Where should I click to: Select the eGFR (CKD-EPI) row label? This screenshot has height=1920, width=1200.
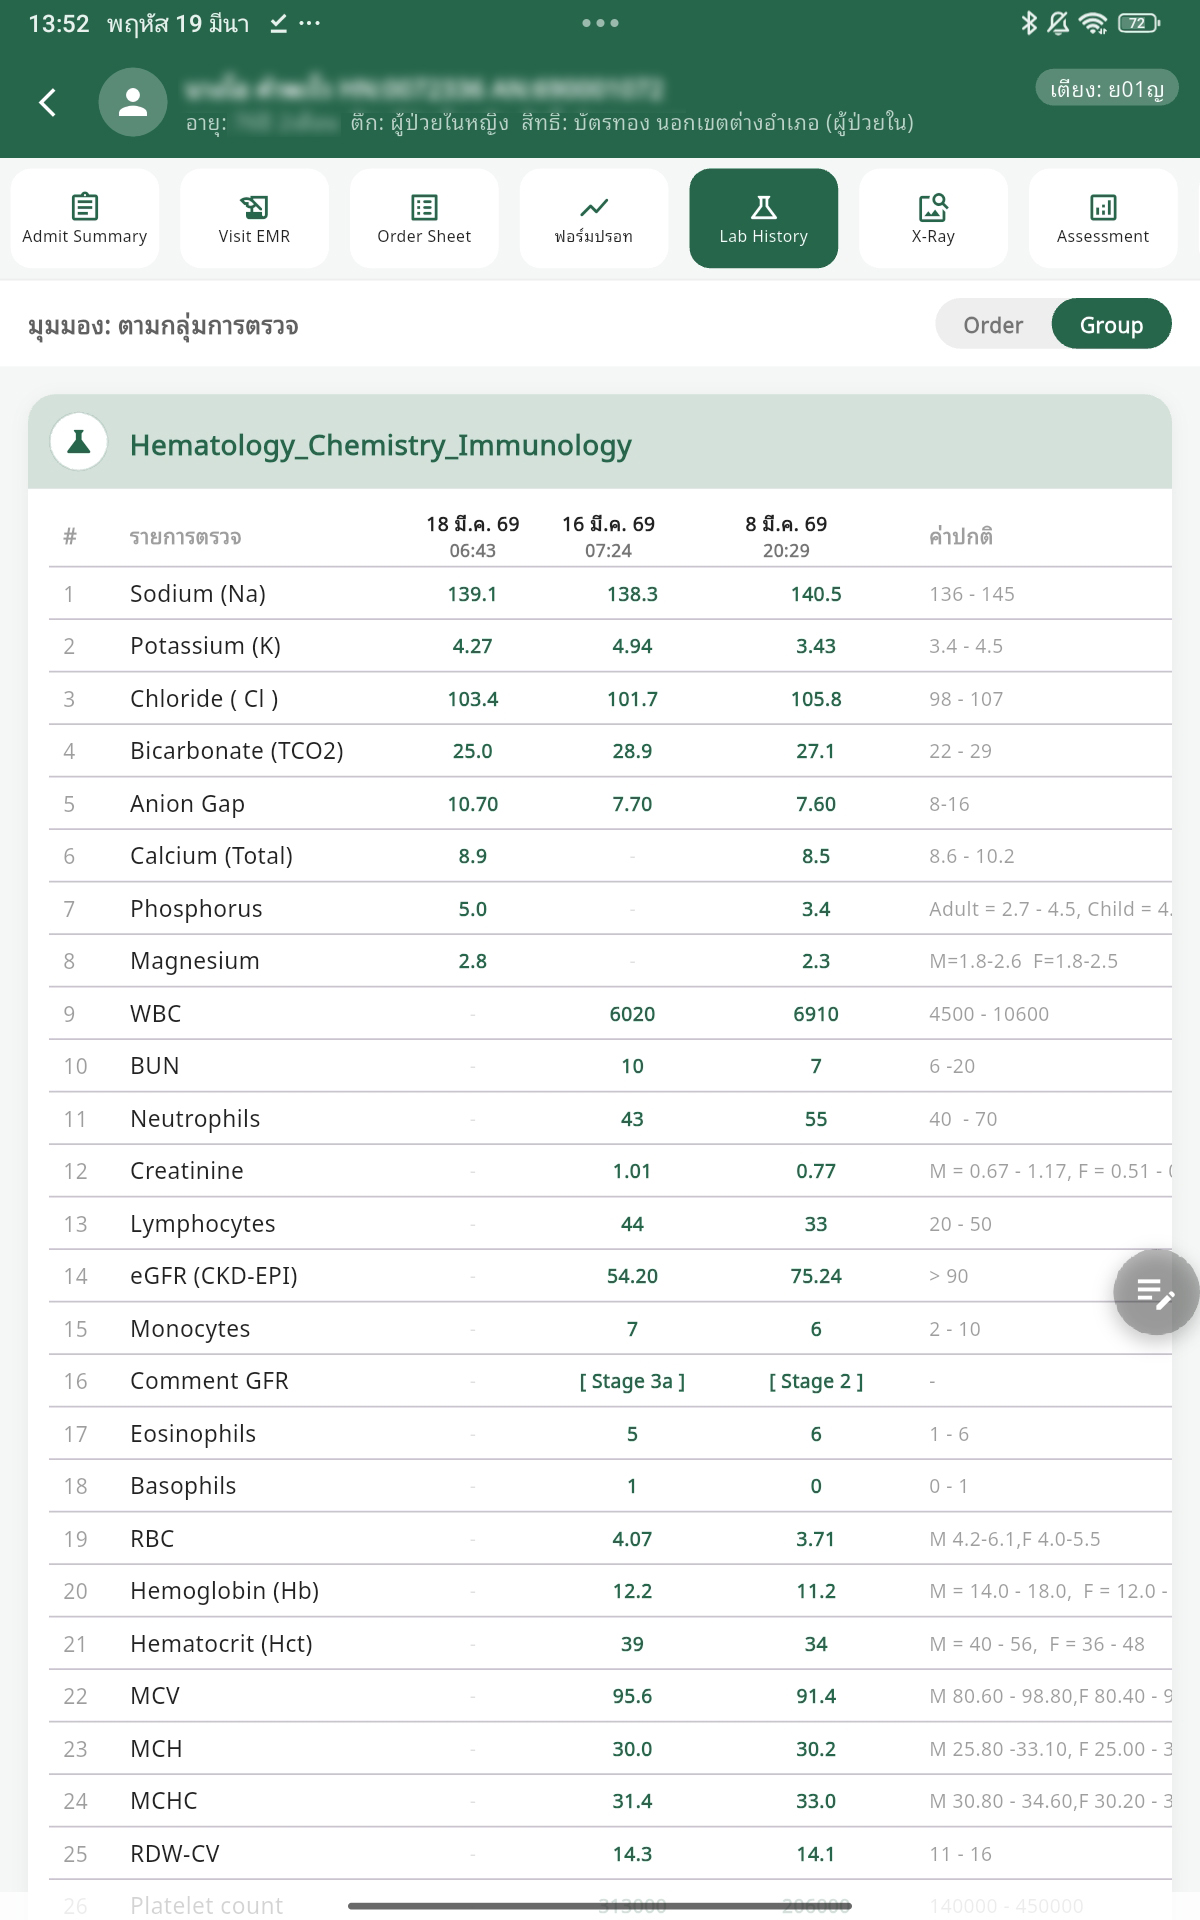point(214,1276)
